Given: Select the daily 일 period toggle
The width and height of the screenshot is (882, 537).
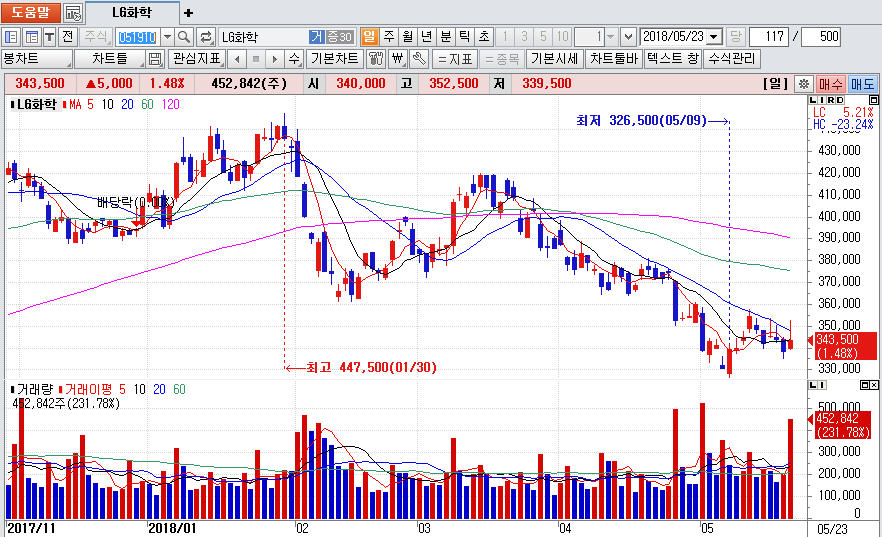Looking at the screenshot, I should 369,36.
